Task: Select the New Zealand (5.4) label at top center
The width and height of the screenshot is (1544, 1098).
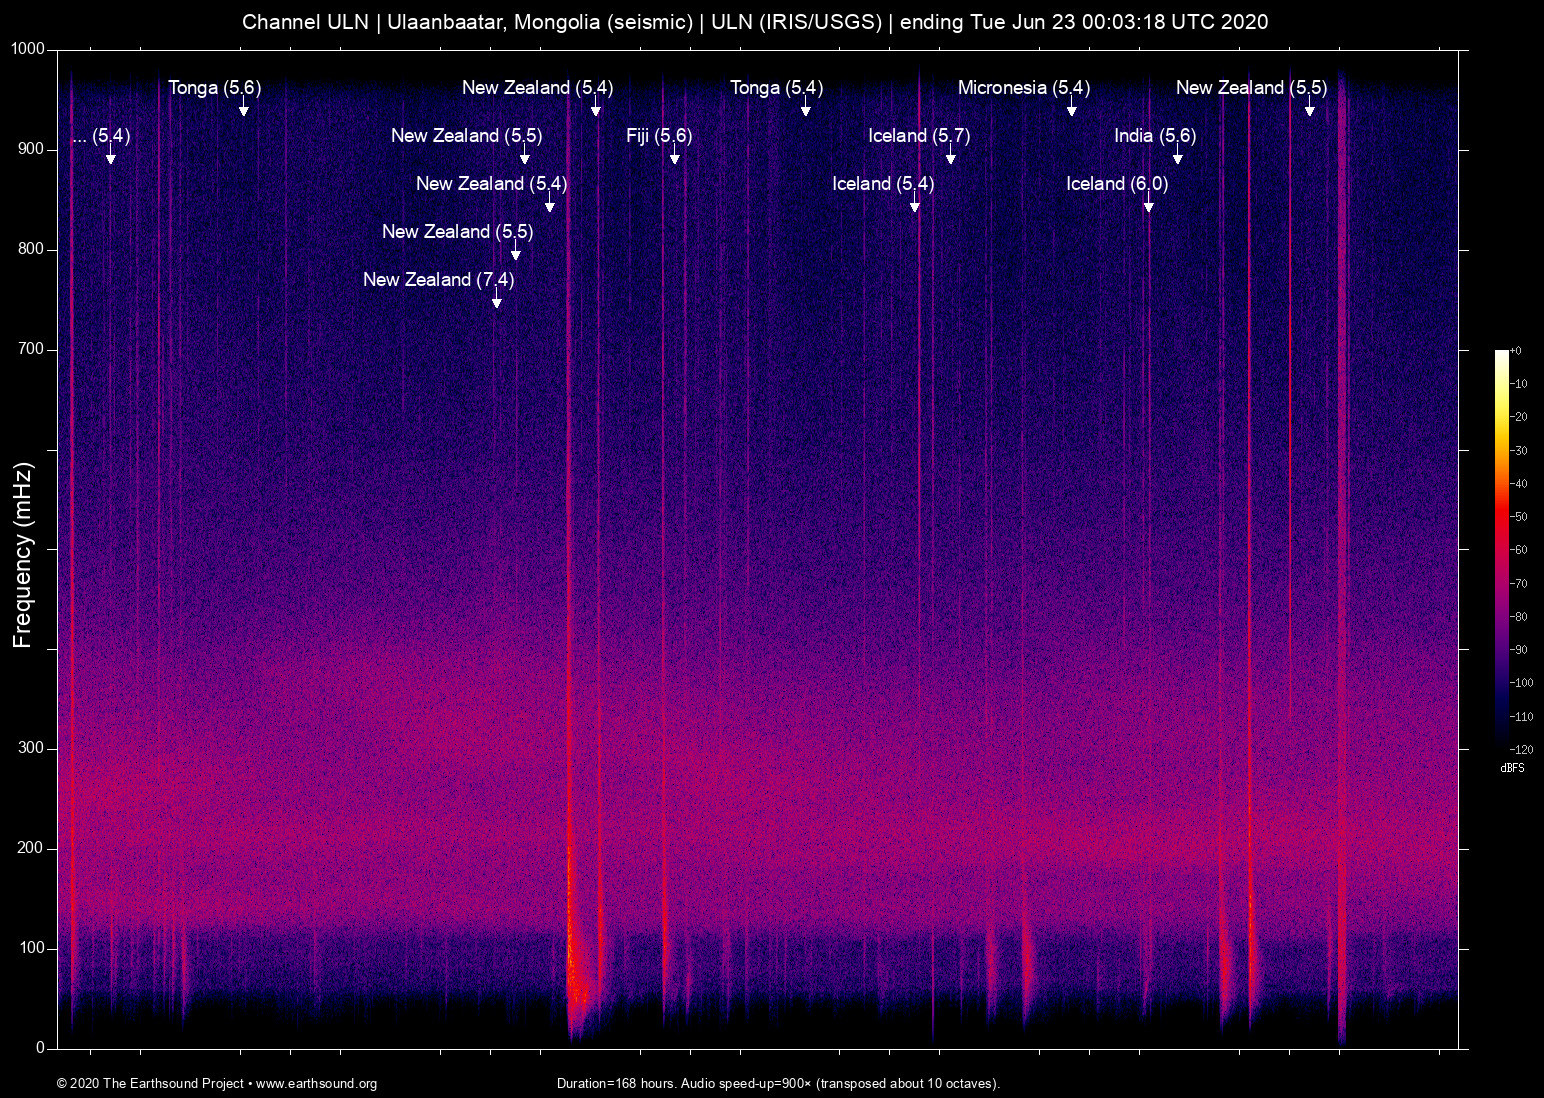Action: [x=536, y=88]
